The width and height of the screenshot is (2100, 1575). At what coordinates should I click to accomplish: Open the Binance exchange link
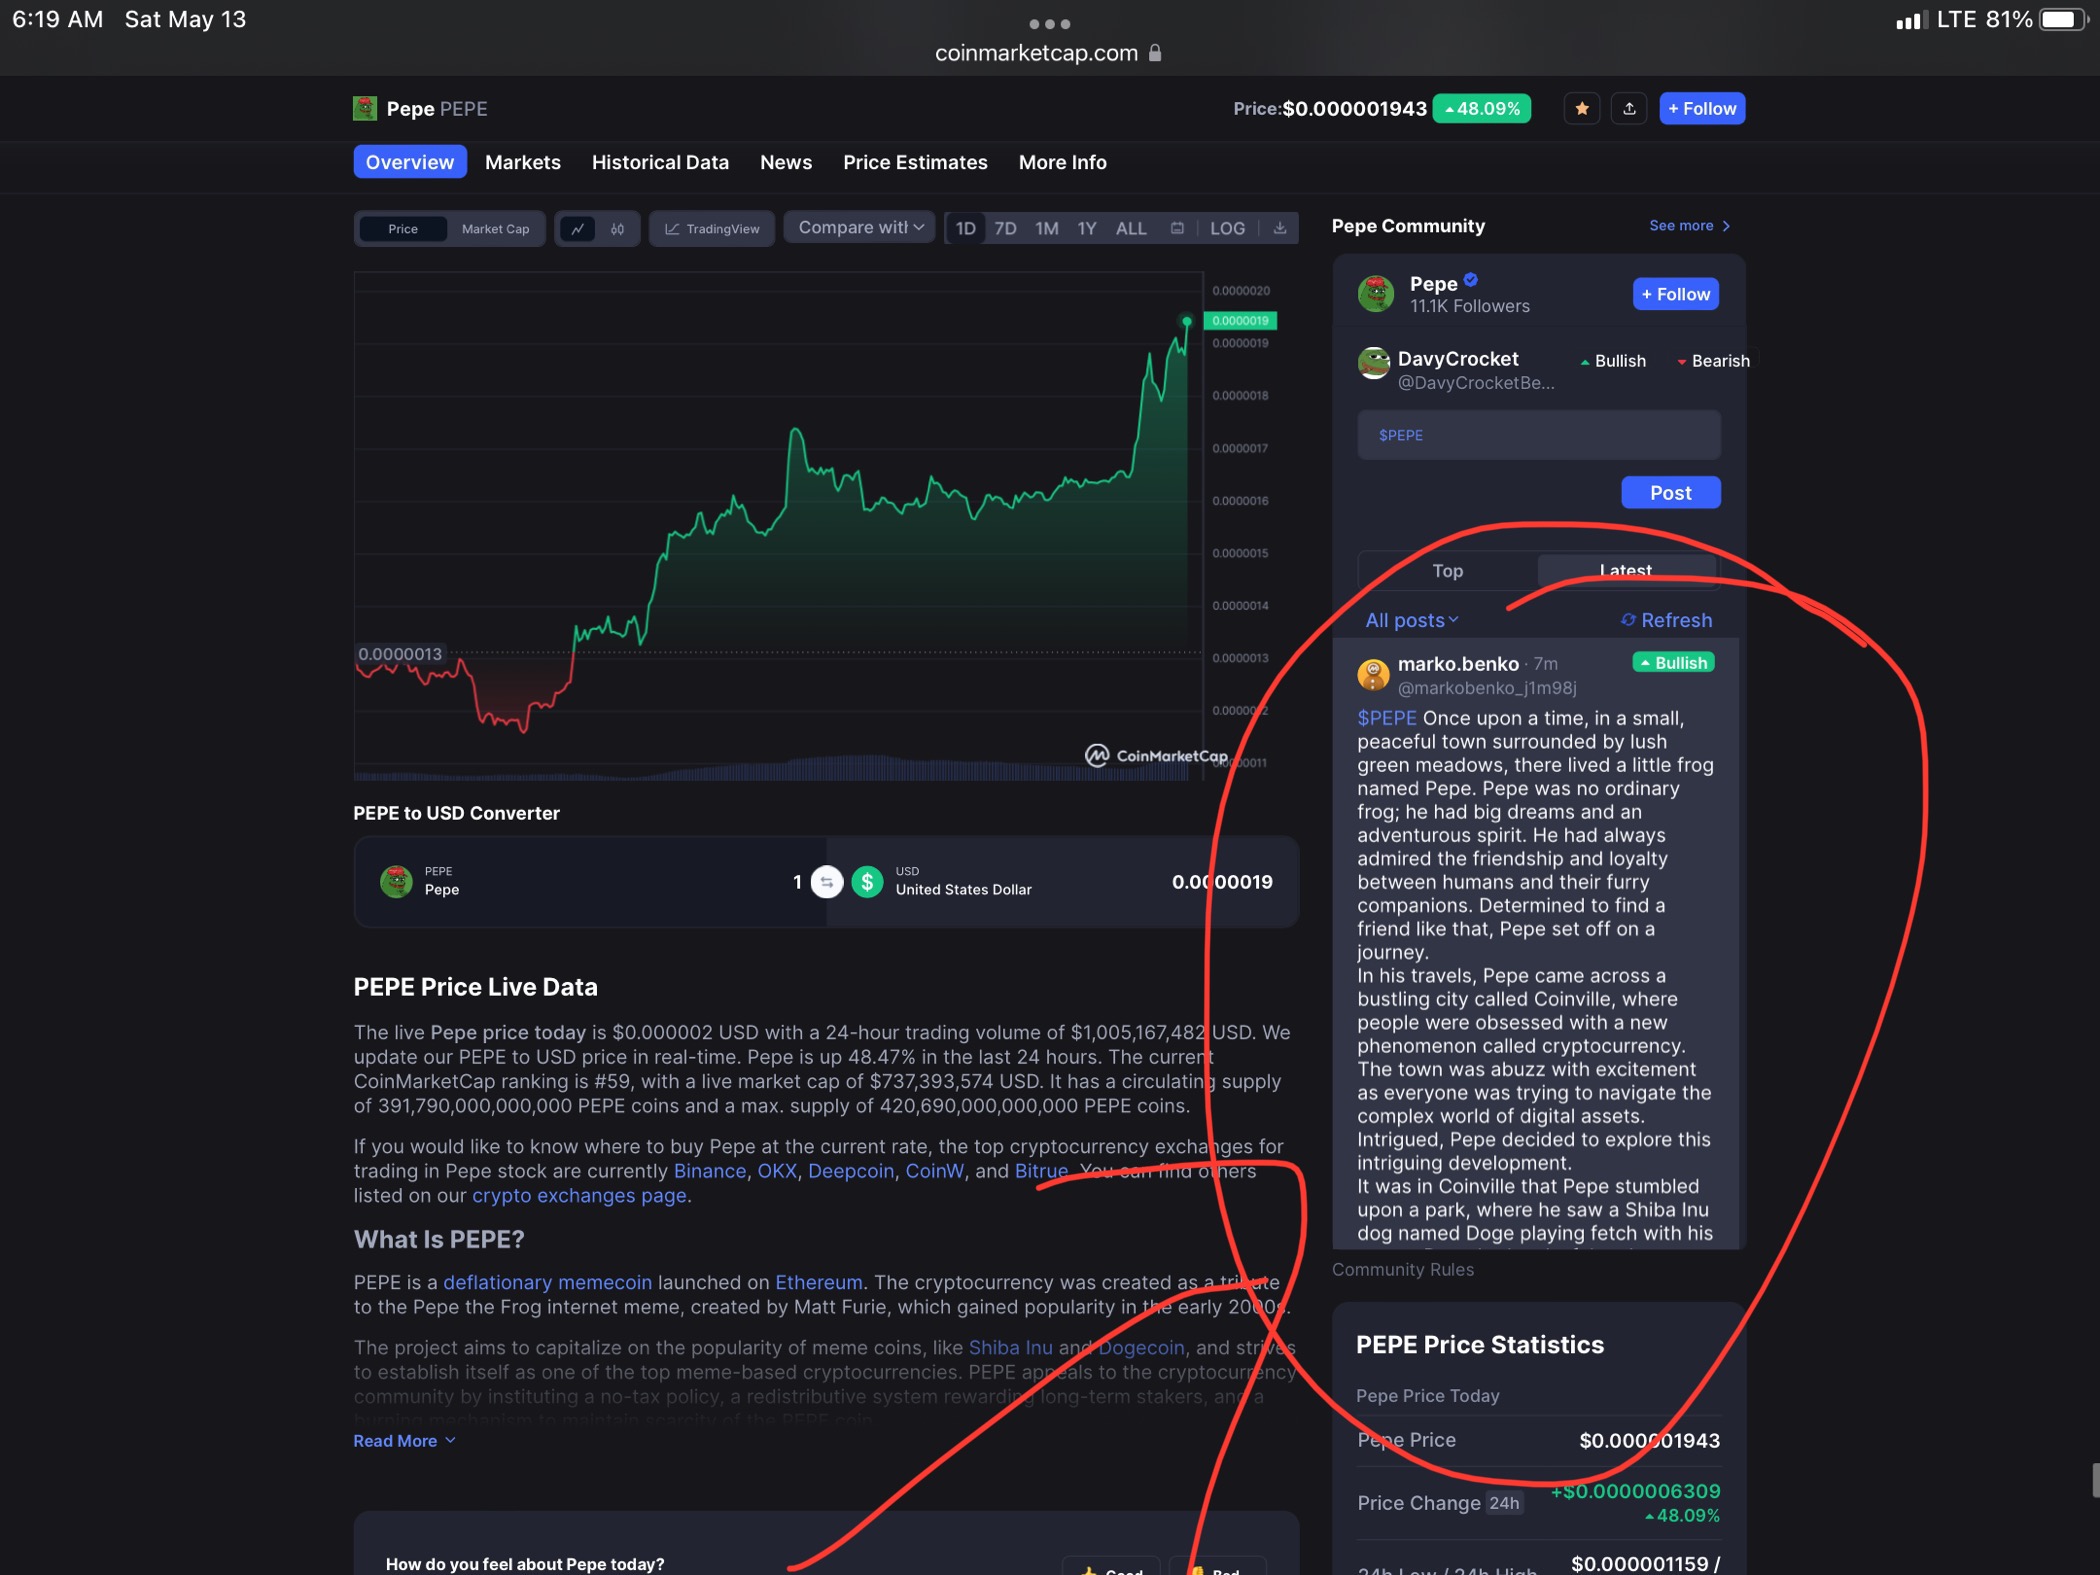pyautogui.click(x=709, y=1171)
